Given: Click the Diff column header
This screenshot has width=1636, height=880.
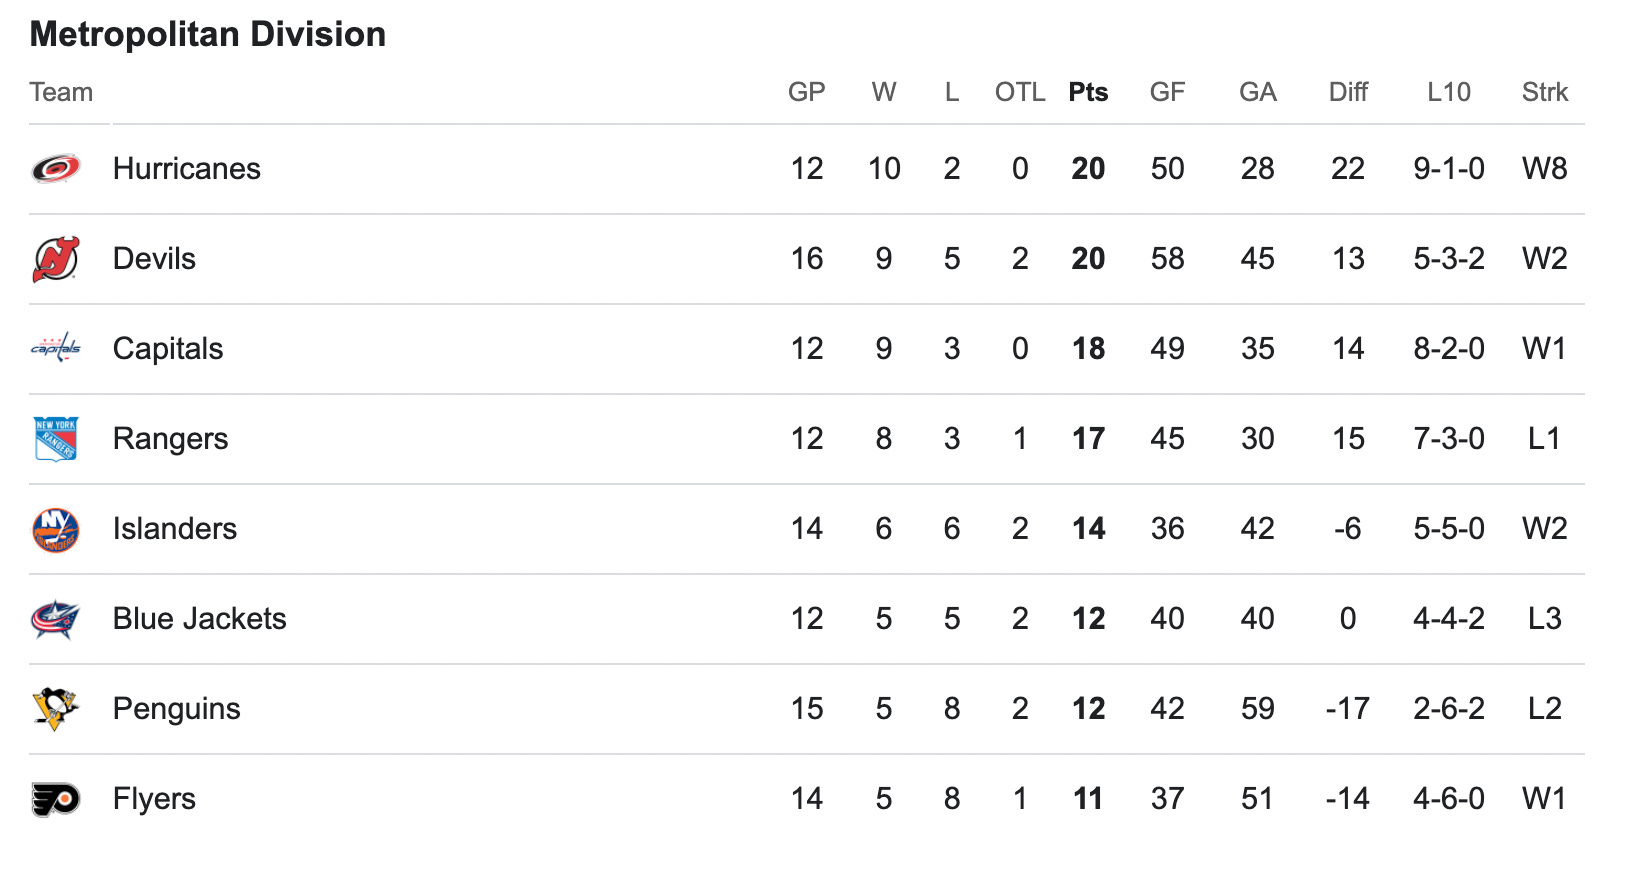Looking at the screenshot, I should click(1348, 92).
